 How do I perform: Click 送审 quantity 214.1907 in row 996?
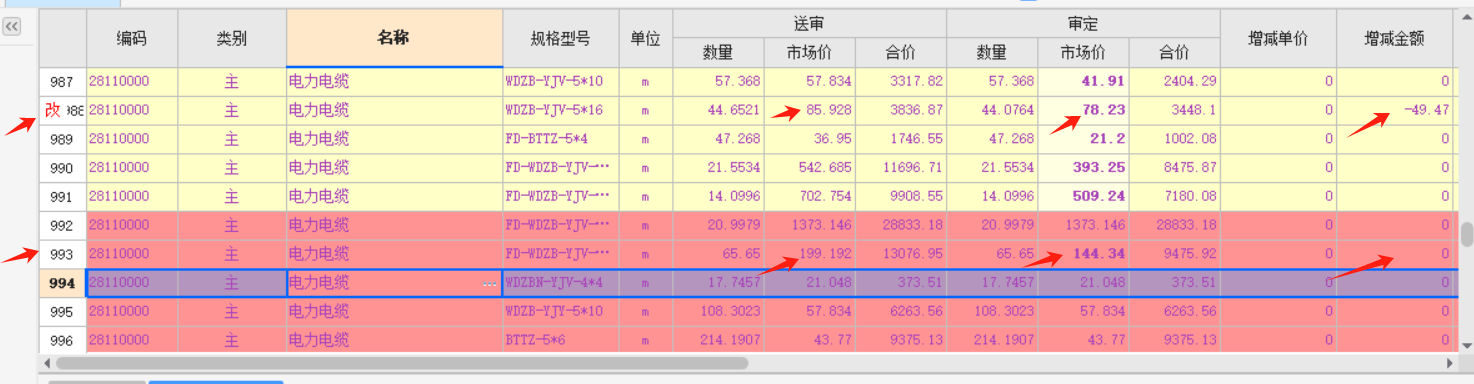[718, 340]
